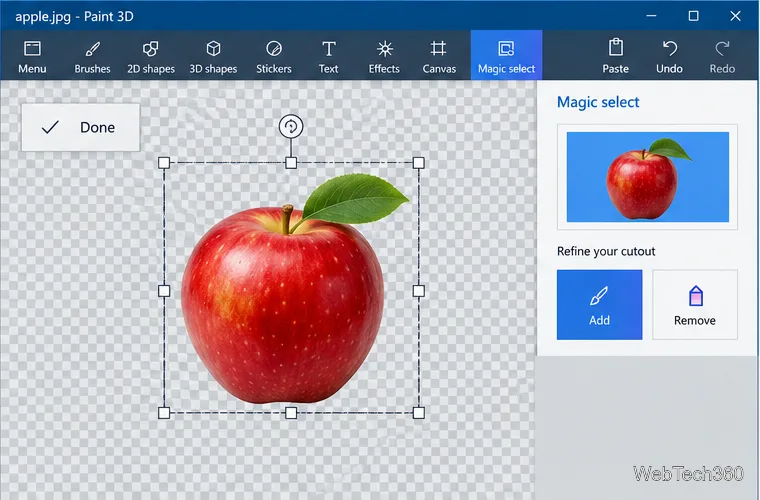Click top-right selection corner handle
The width and height of the screenshot is (760, 500).
[x=419, y=163]
